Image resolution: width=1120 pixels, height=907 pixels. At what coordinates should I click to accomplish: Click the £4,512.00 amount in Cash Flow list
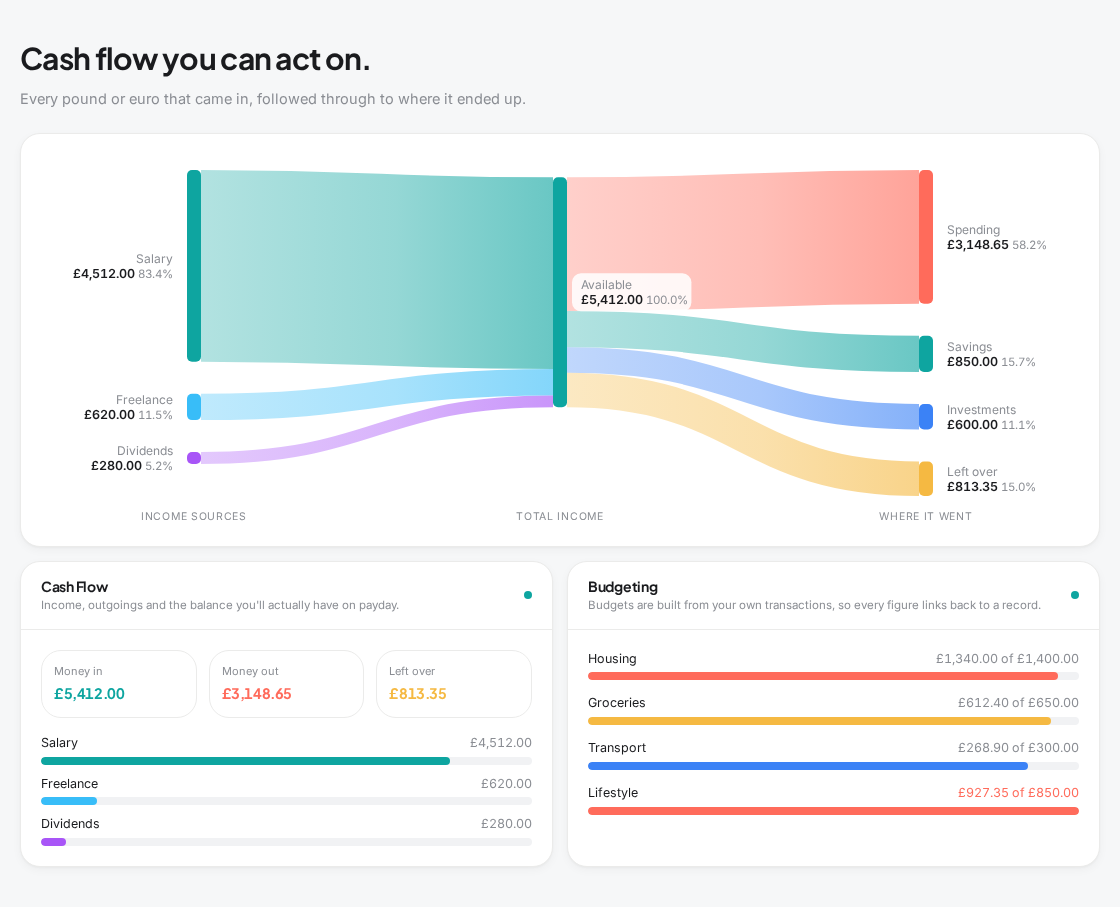[x=501, y=743]
